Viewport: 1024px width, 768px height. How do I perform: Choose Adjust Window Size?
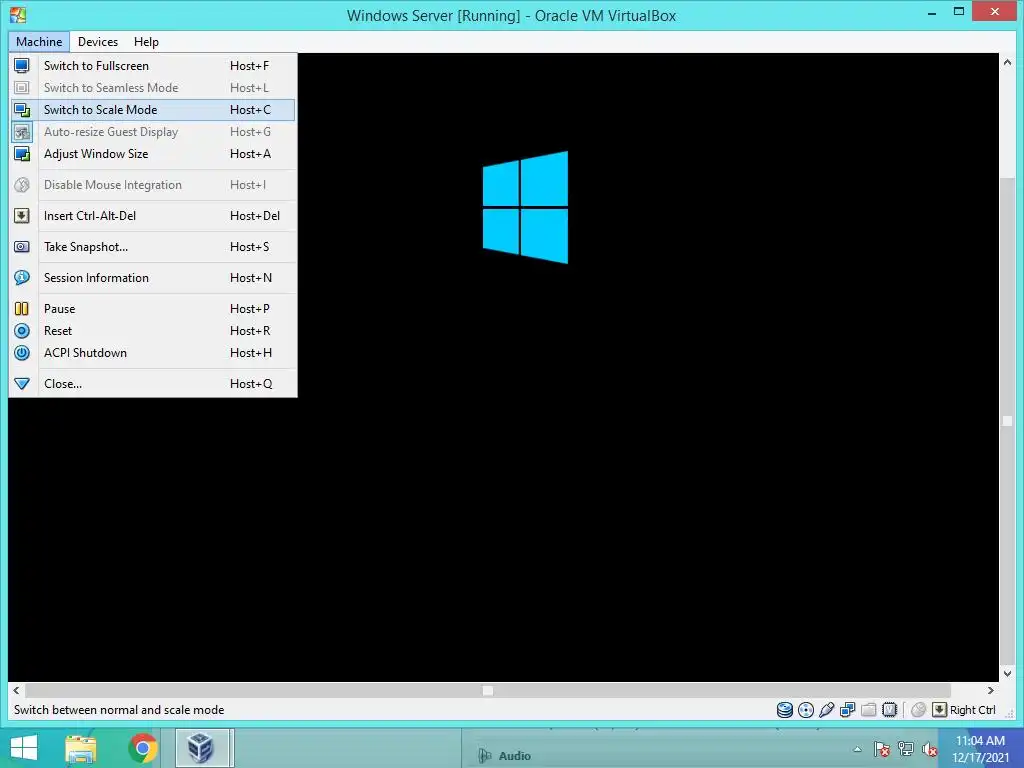click(x=153, y=154)
